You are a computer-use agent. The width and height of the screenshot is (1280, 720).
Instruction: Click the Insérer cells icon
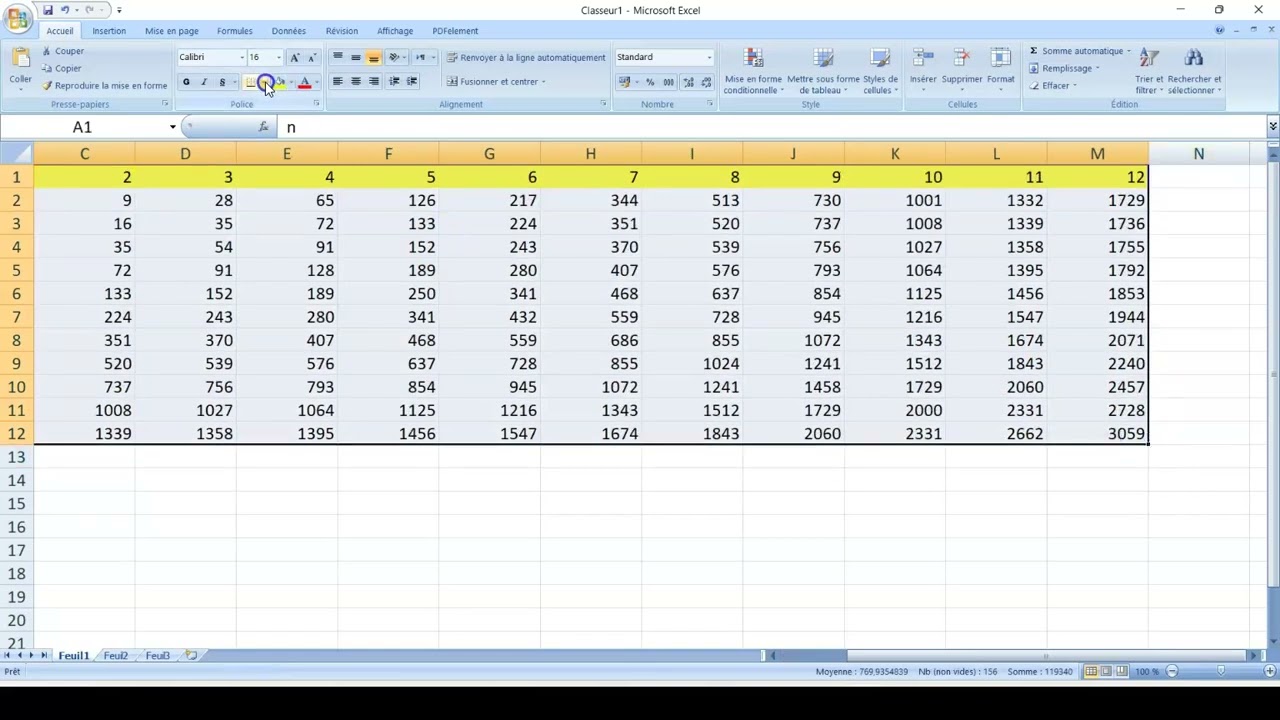coord(923,59)
